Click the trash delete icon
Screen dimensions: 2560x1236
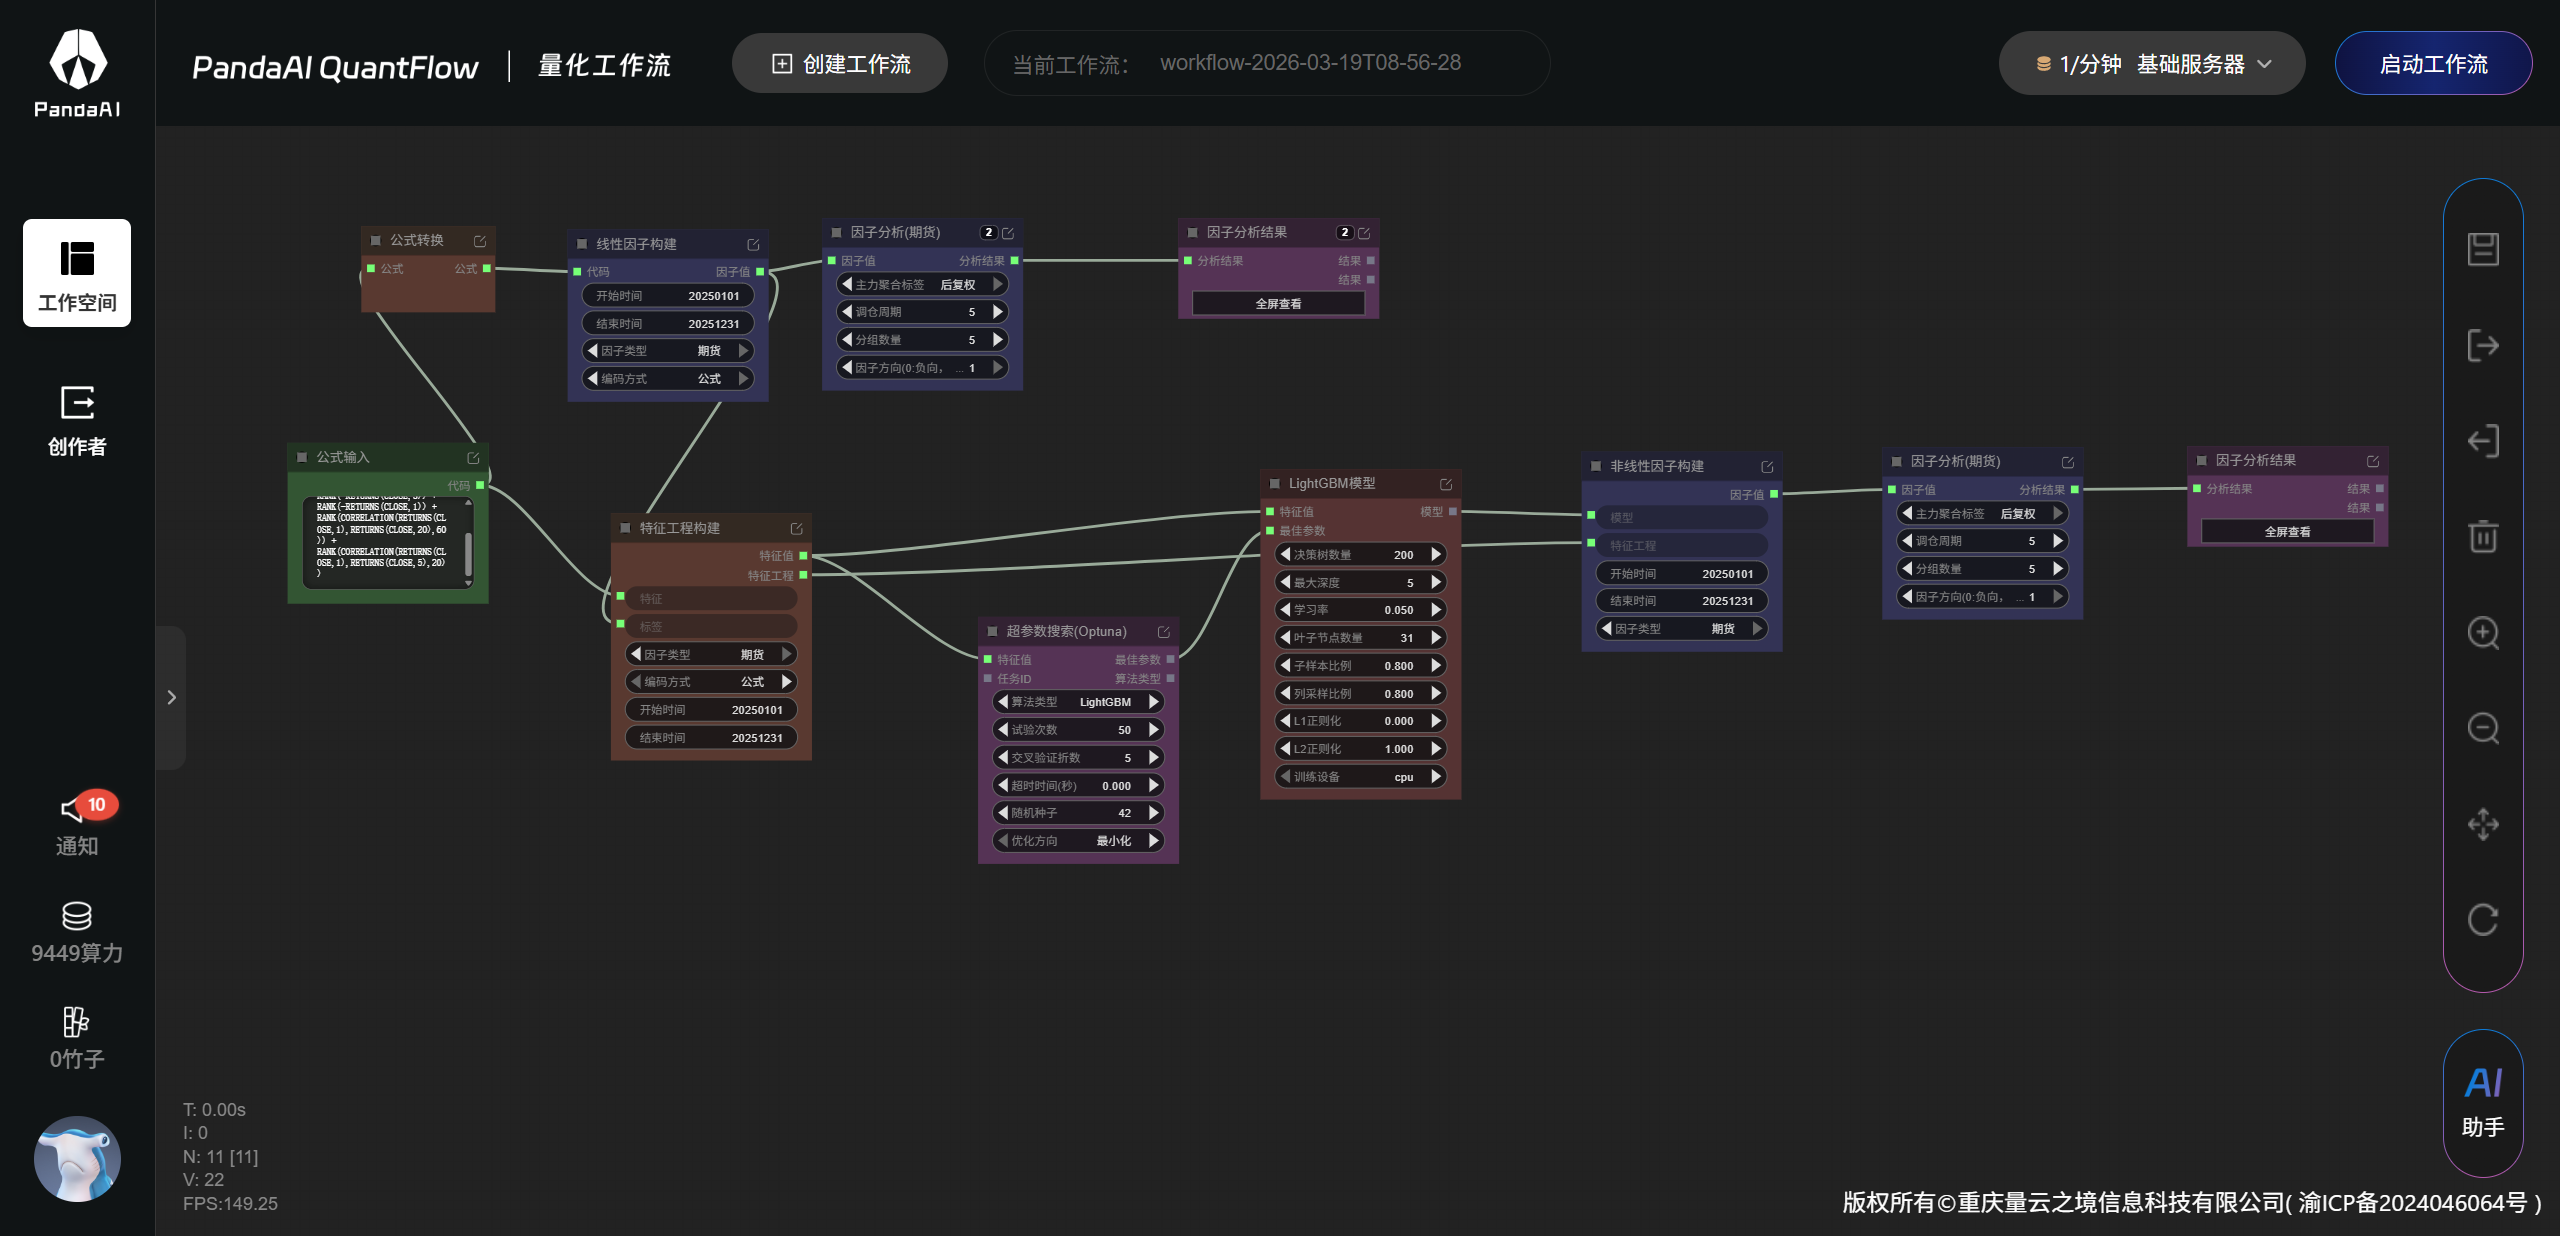point(2483,536)
